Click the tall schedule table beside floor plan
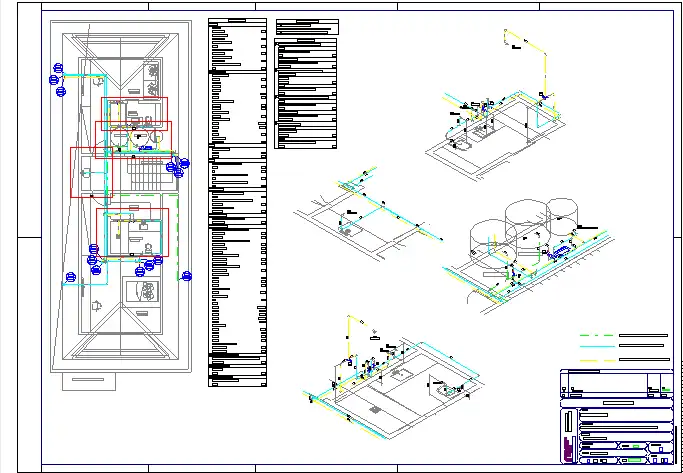The width and height of the screenshot is (683, 473). click(x=237, y=200)
